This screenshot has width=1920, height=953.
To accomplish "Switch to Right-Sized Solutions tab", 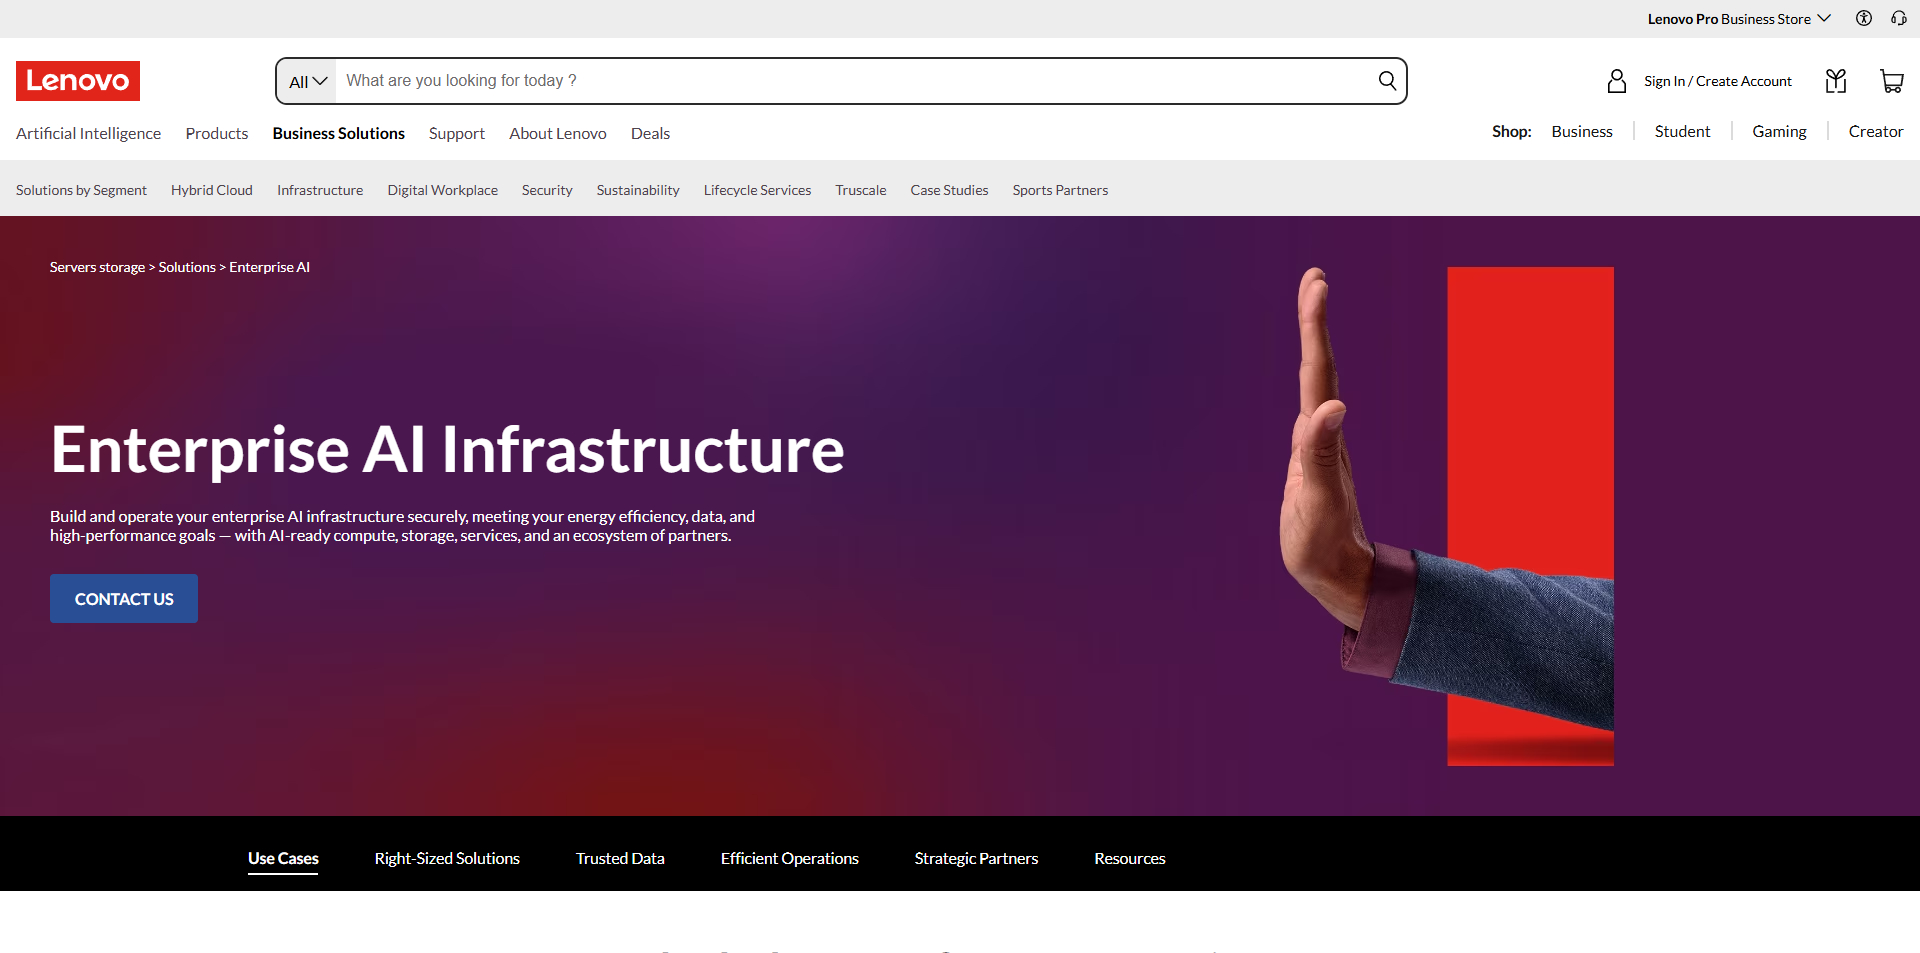I will click(x=447, y=858).
